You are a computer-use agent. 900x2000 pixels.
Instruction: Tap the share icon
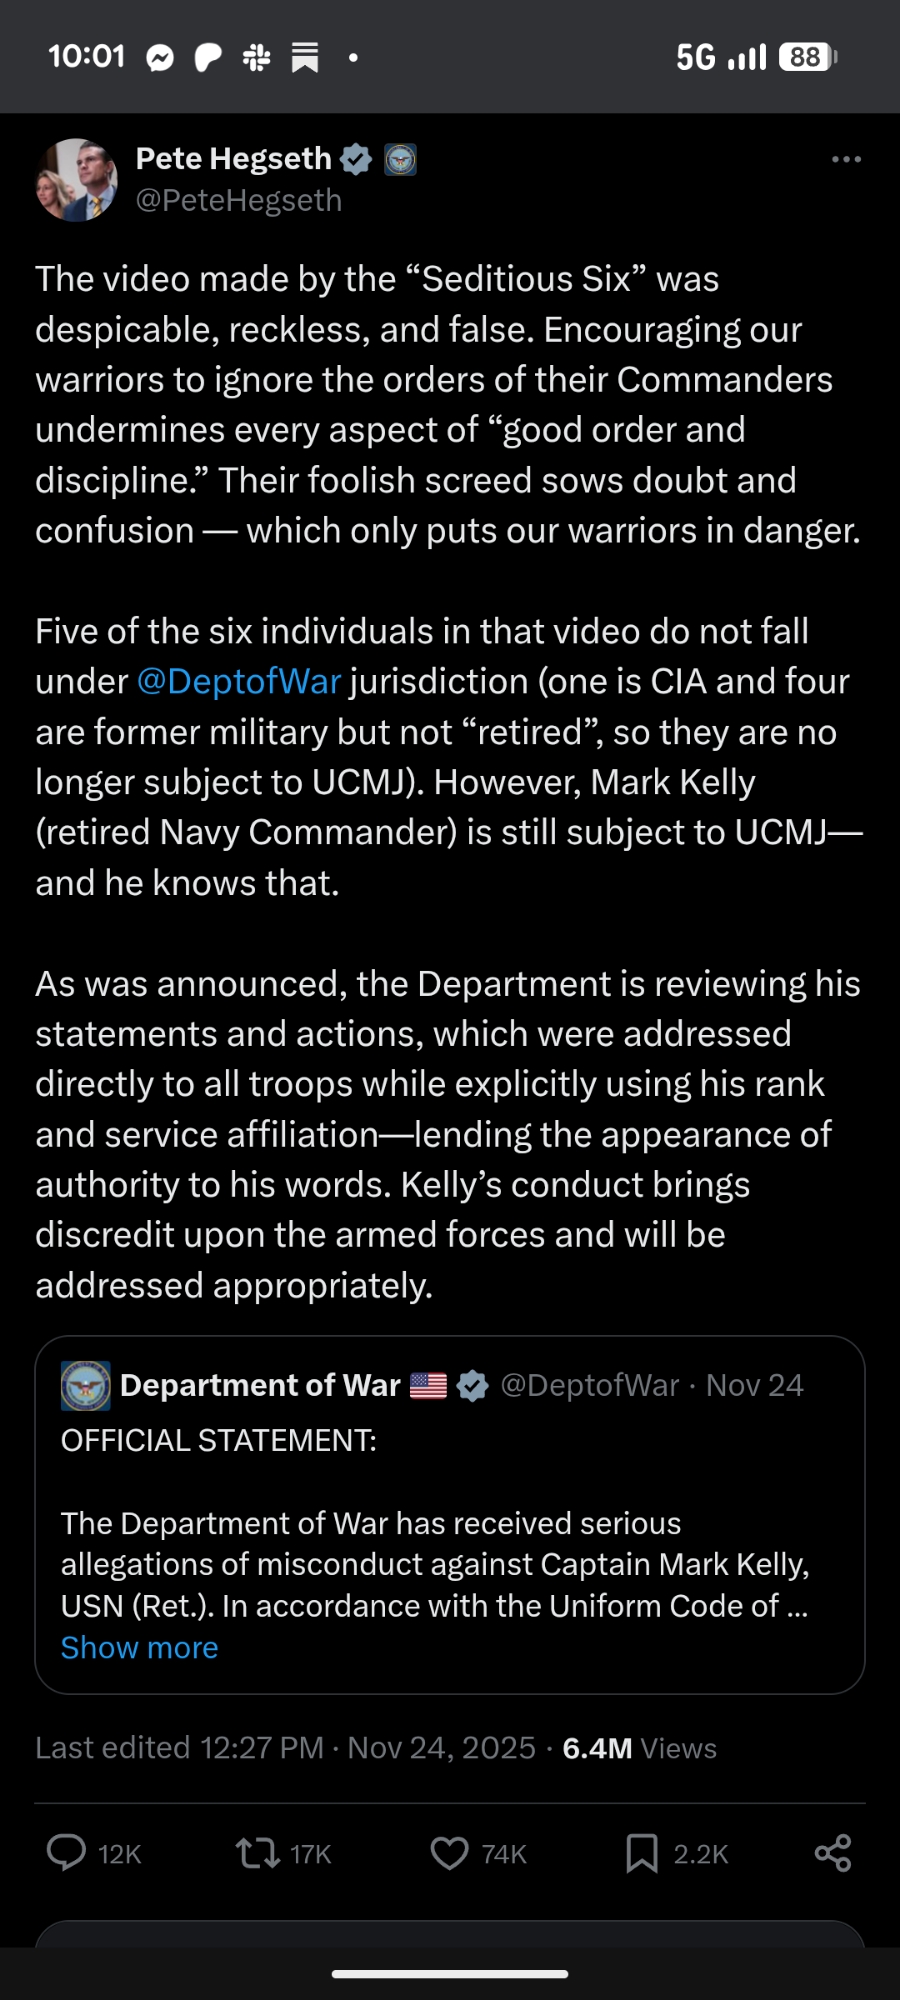click(x=832, y=1853)
